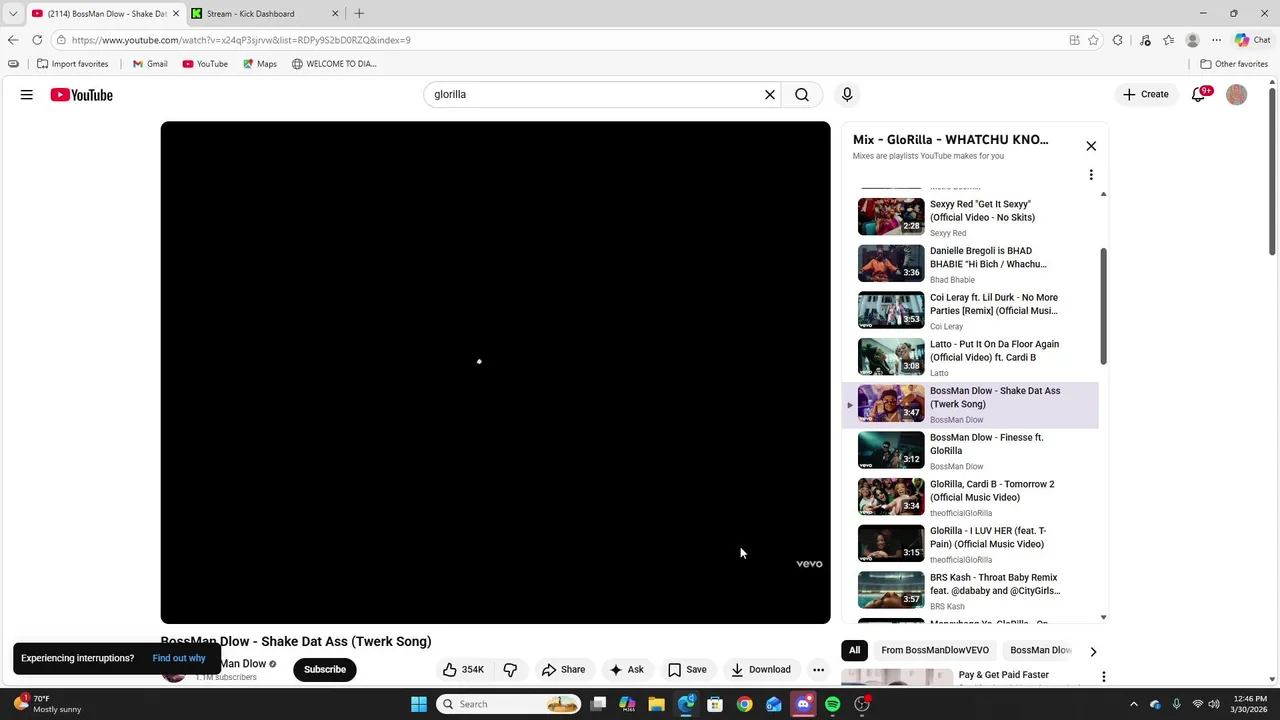Go back with the browser back arrow
Screen dimensions: 1280x720
13,40
